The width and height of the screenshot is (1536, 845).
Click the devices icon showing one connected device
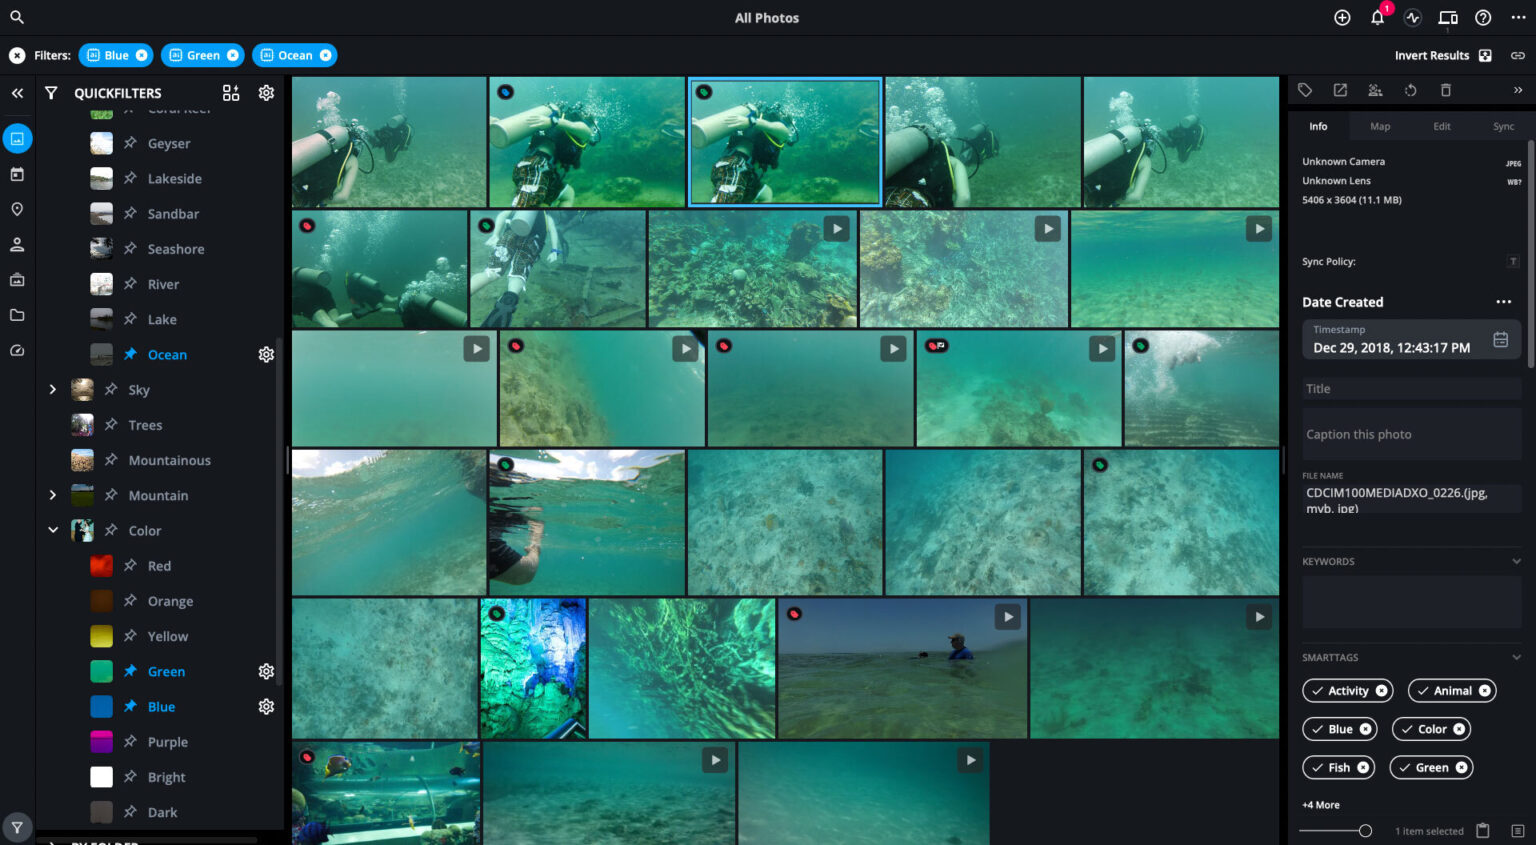click(x=1447, y=17)
